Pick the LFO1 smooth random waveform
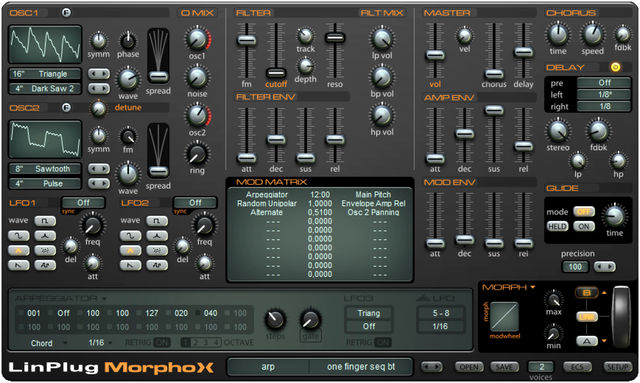The height and width of the screenshot is (383, 640). coord(45,265)
